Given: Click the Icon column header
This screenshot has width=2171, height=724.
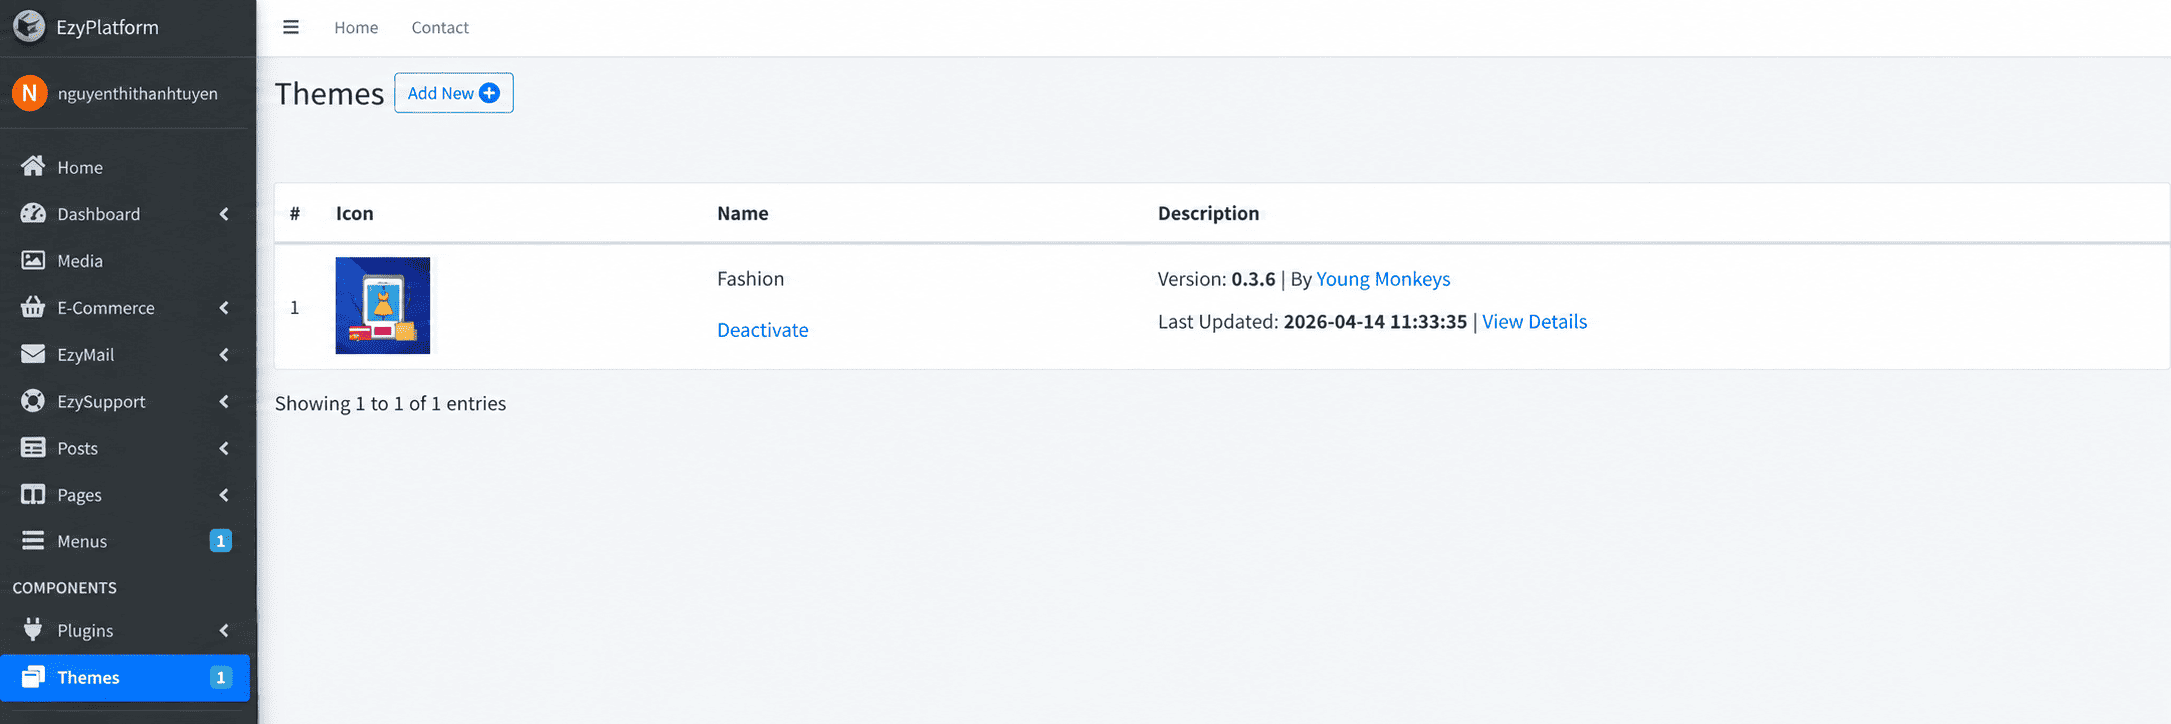Looking at the screenshot, I should pos(355,213).
